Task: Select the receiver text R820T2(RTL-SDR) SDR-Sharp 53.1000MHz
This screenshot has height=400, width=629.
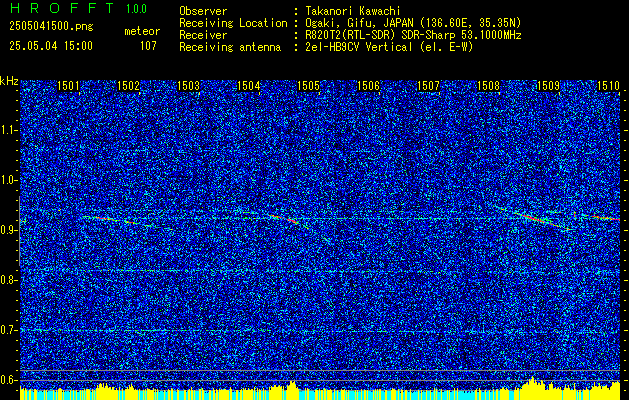Action: 413,35
